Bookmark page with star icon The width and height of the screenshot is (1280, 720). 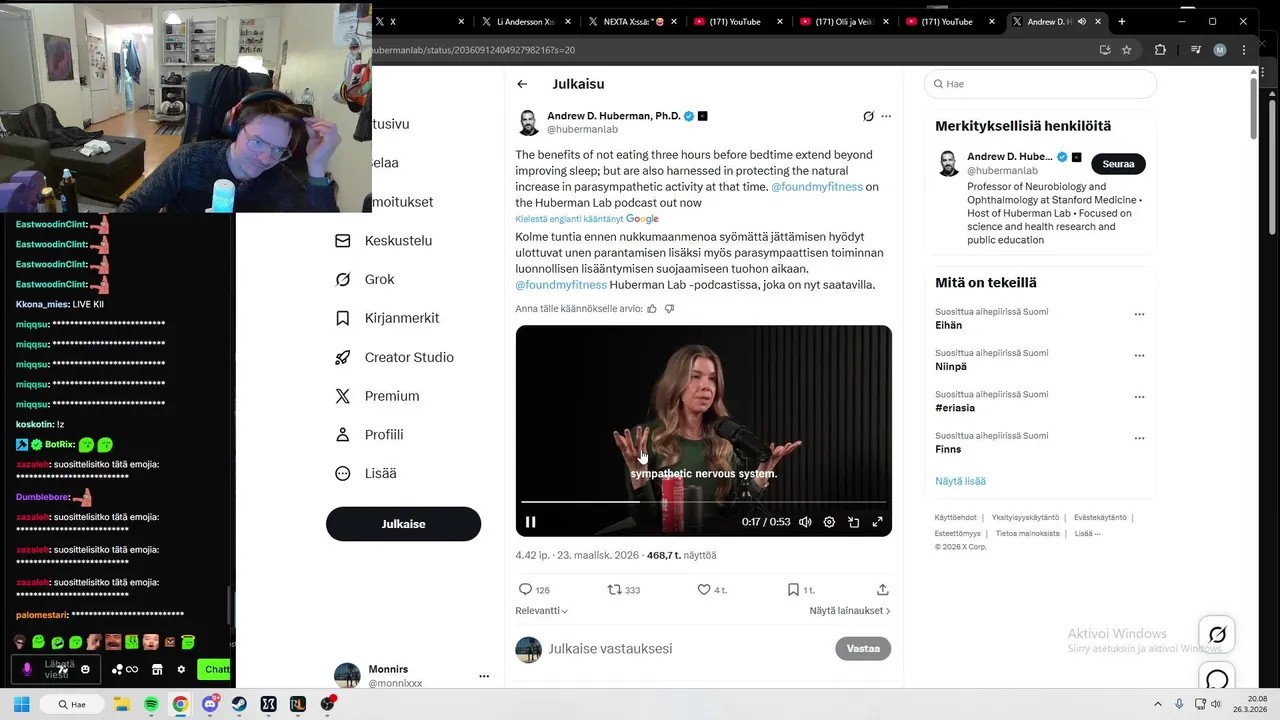pos(1127,50)
